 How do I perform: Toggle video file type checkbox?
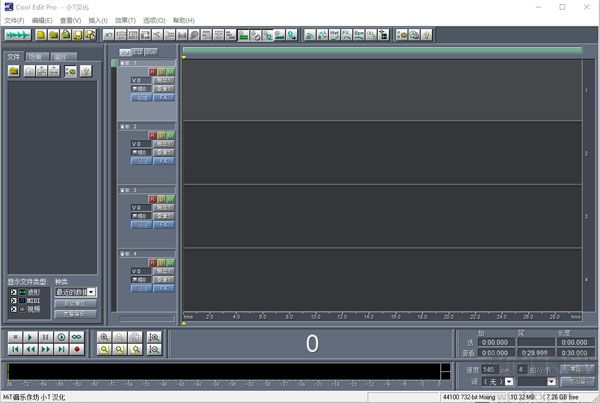(x=13, y=309)
